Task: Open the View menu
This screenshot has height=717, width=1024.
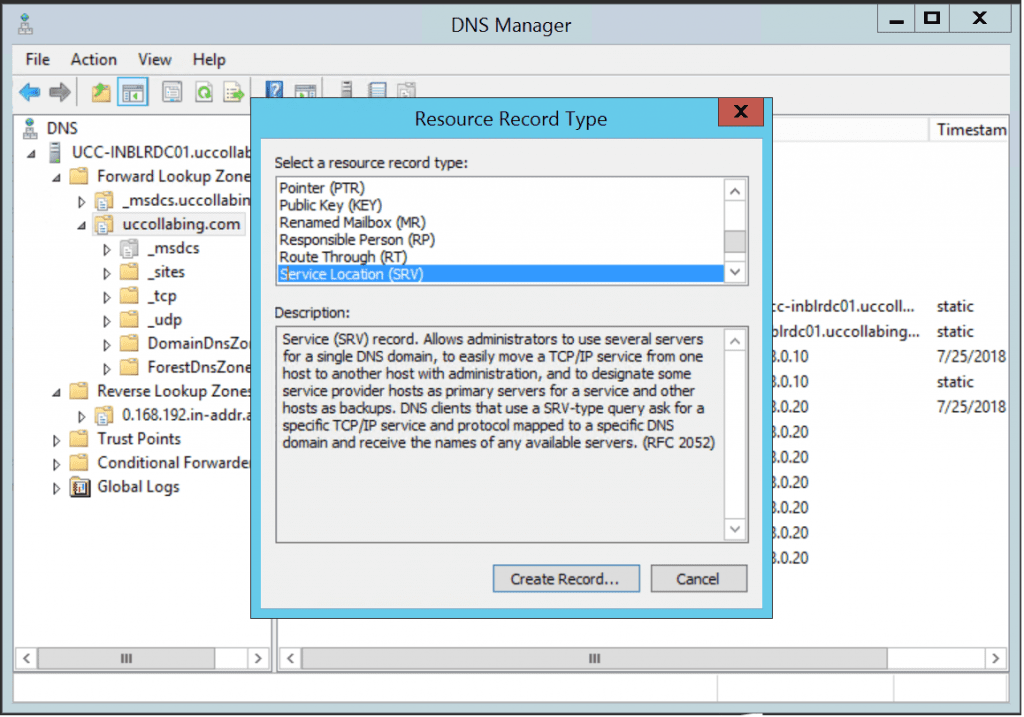Action: pyautogui.click(x=154, y=59)
